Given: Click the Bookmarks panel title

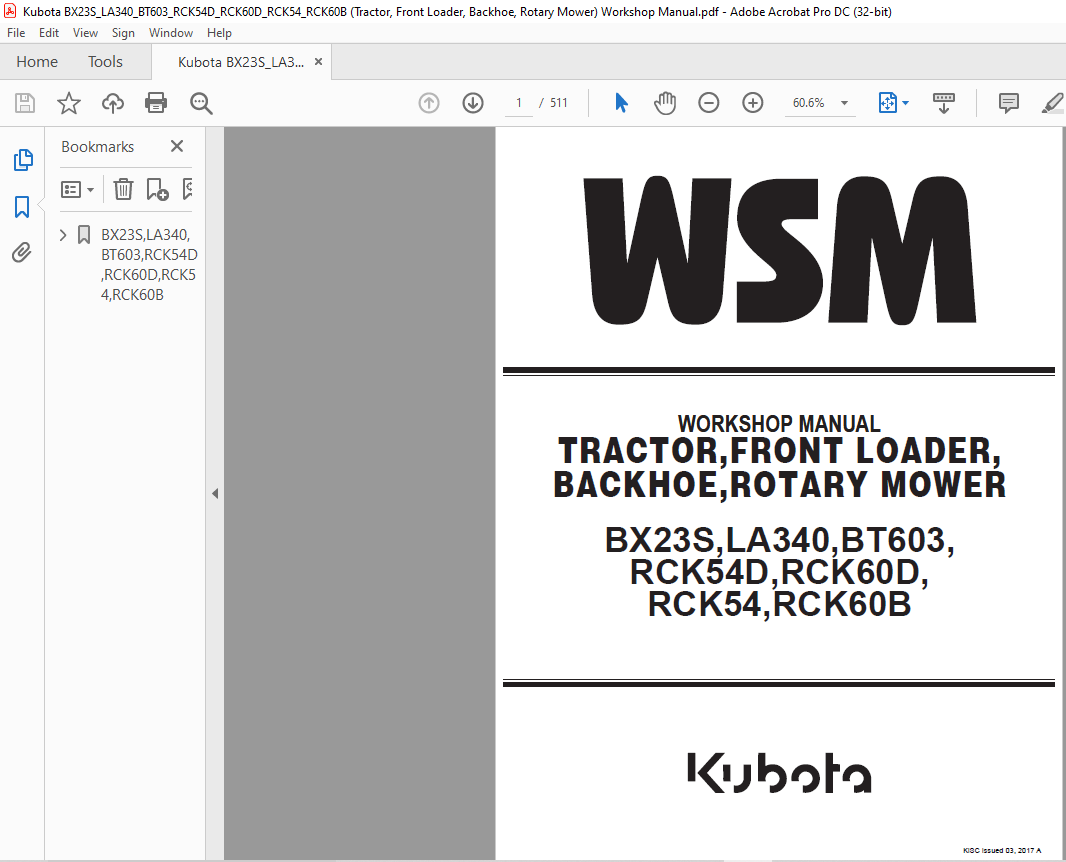Looking at the screenshot, I should tap(97, 147).
